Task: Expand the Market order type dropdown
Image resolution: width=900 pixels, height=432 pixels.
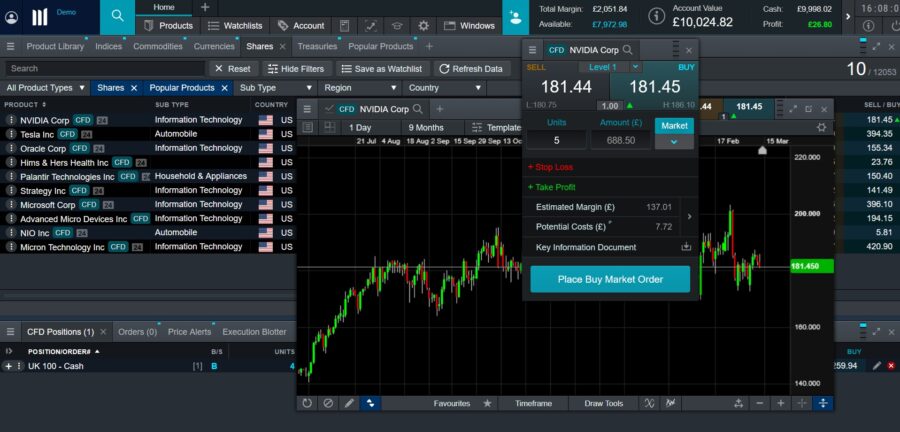Action: [674, 142]
